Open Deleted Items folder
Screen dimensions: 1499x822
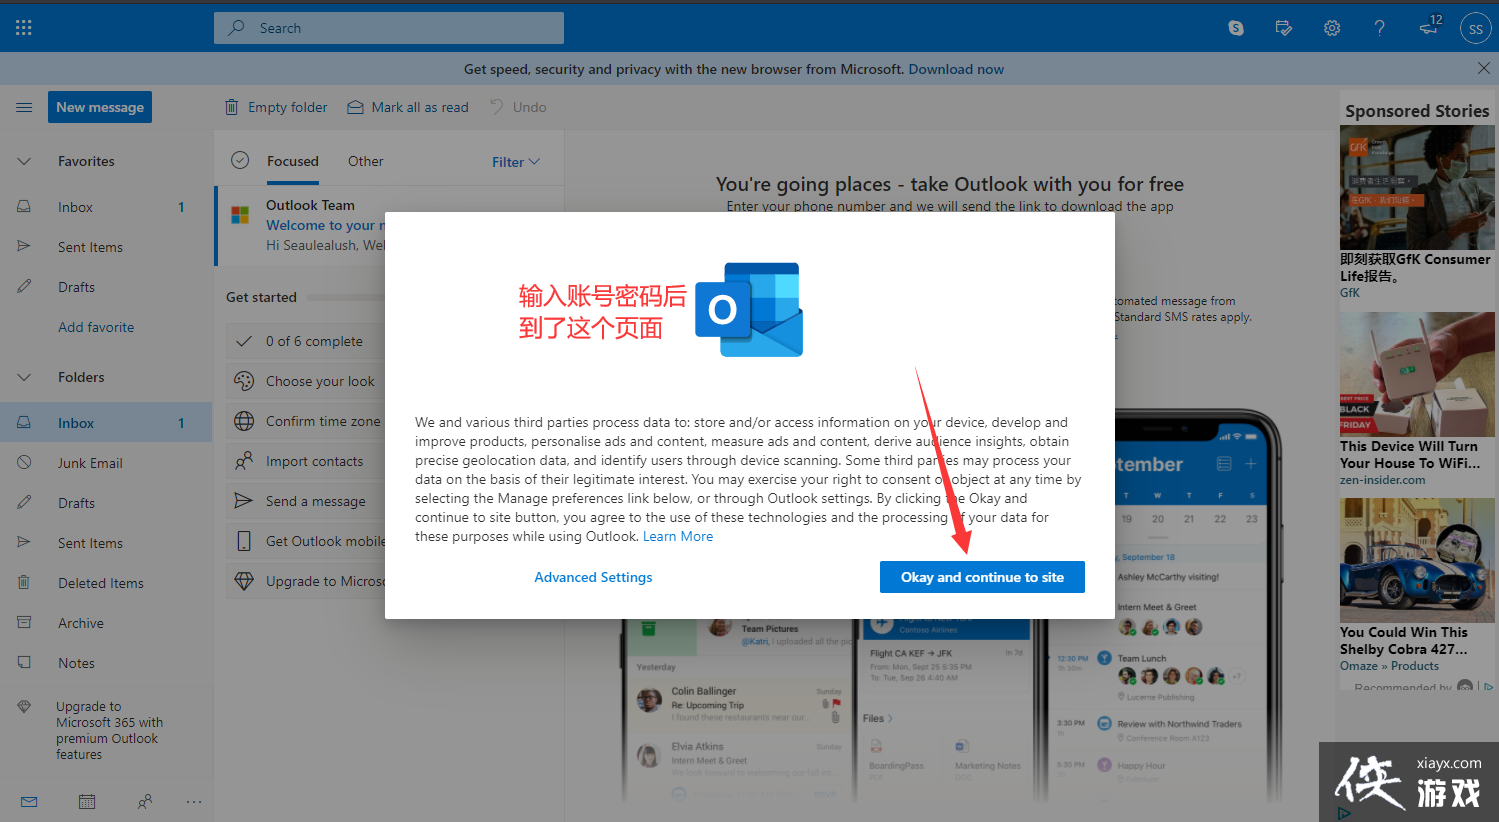106,583
